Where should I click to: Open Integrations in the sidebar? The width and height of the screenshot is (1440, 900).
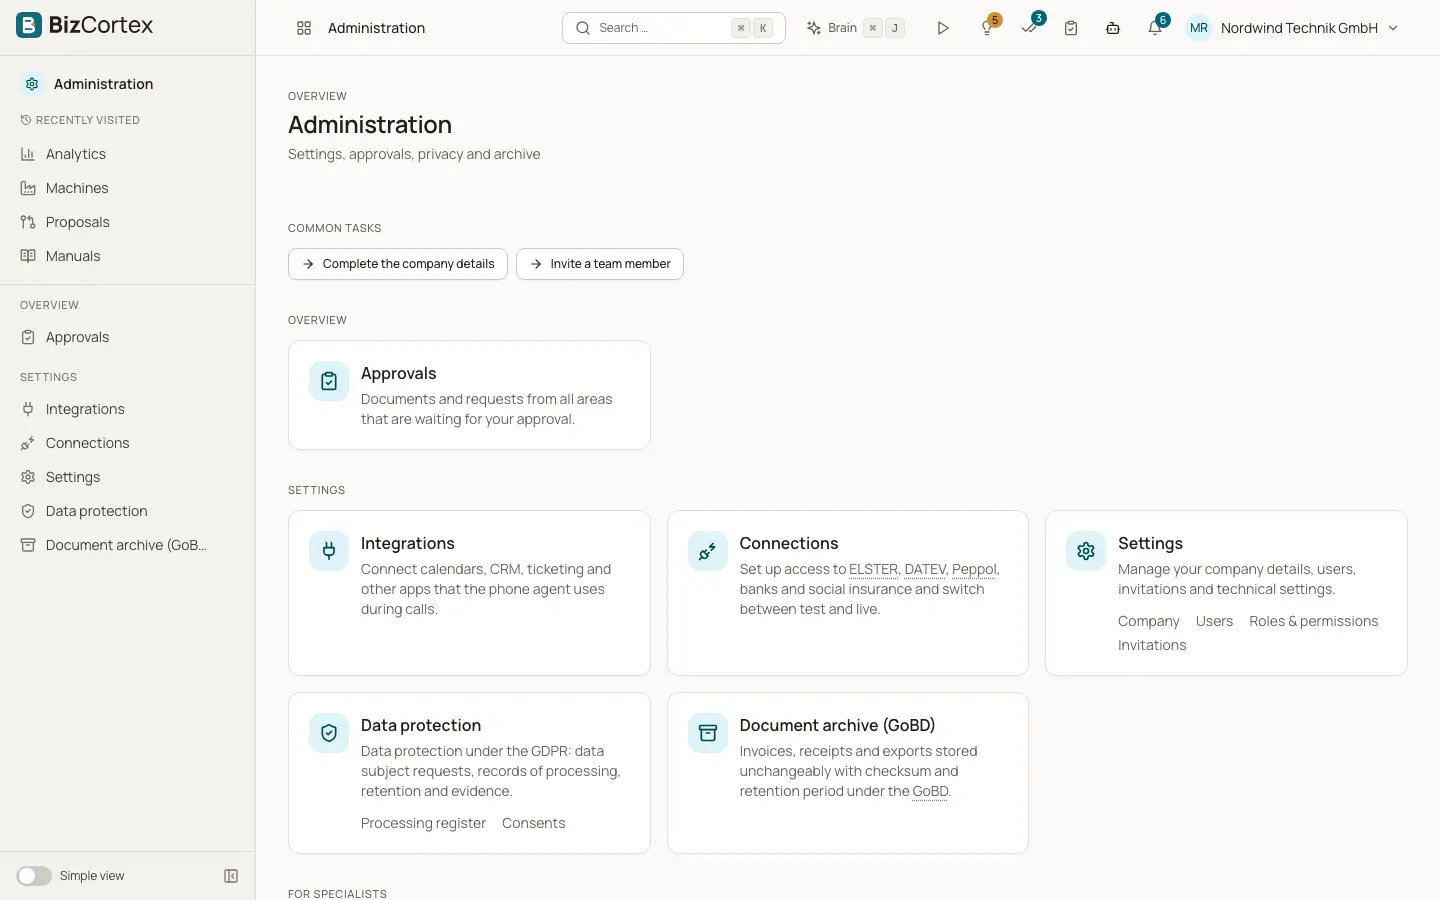tap(128, 409)
